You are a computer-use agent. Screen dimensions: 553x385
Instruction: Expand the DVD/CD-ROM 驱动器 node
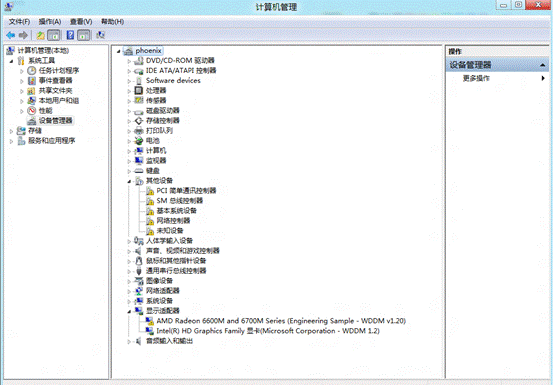pos(129,61)
